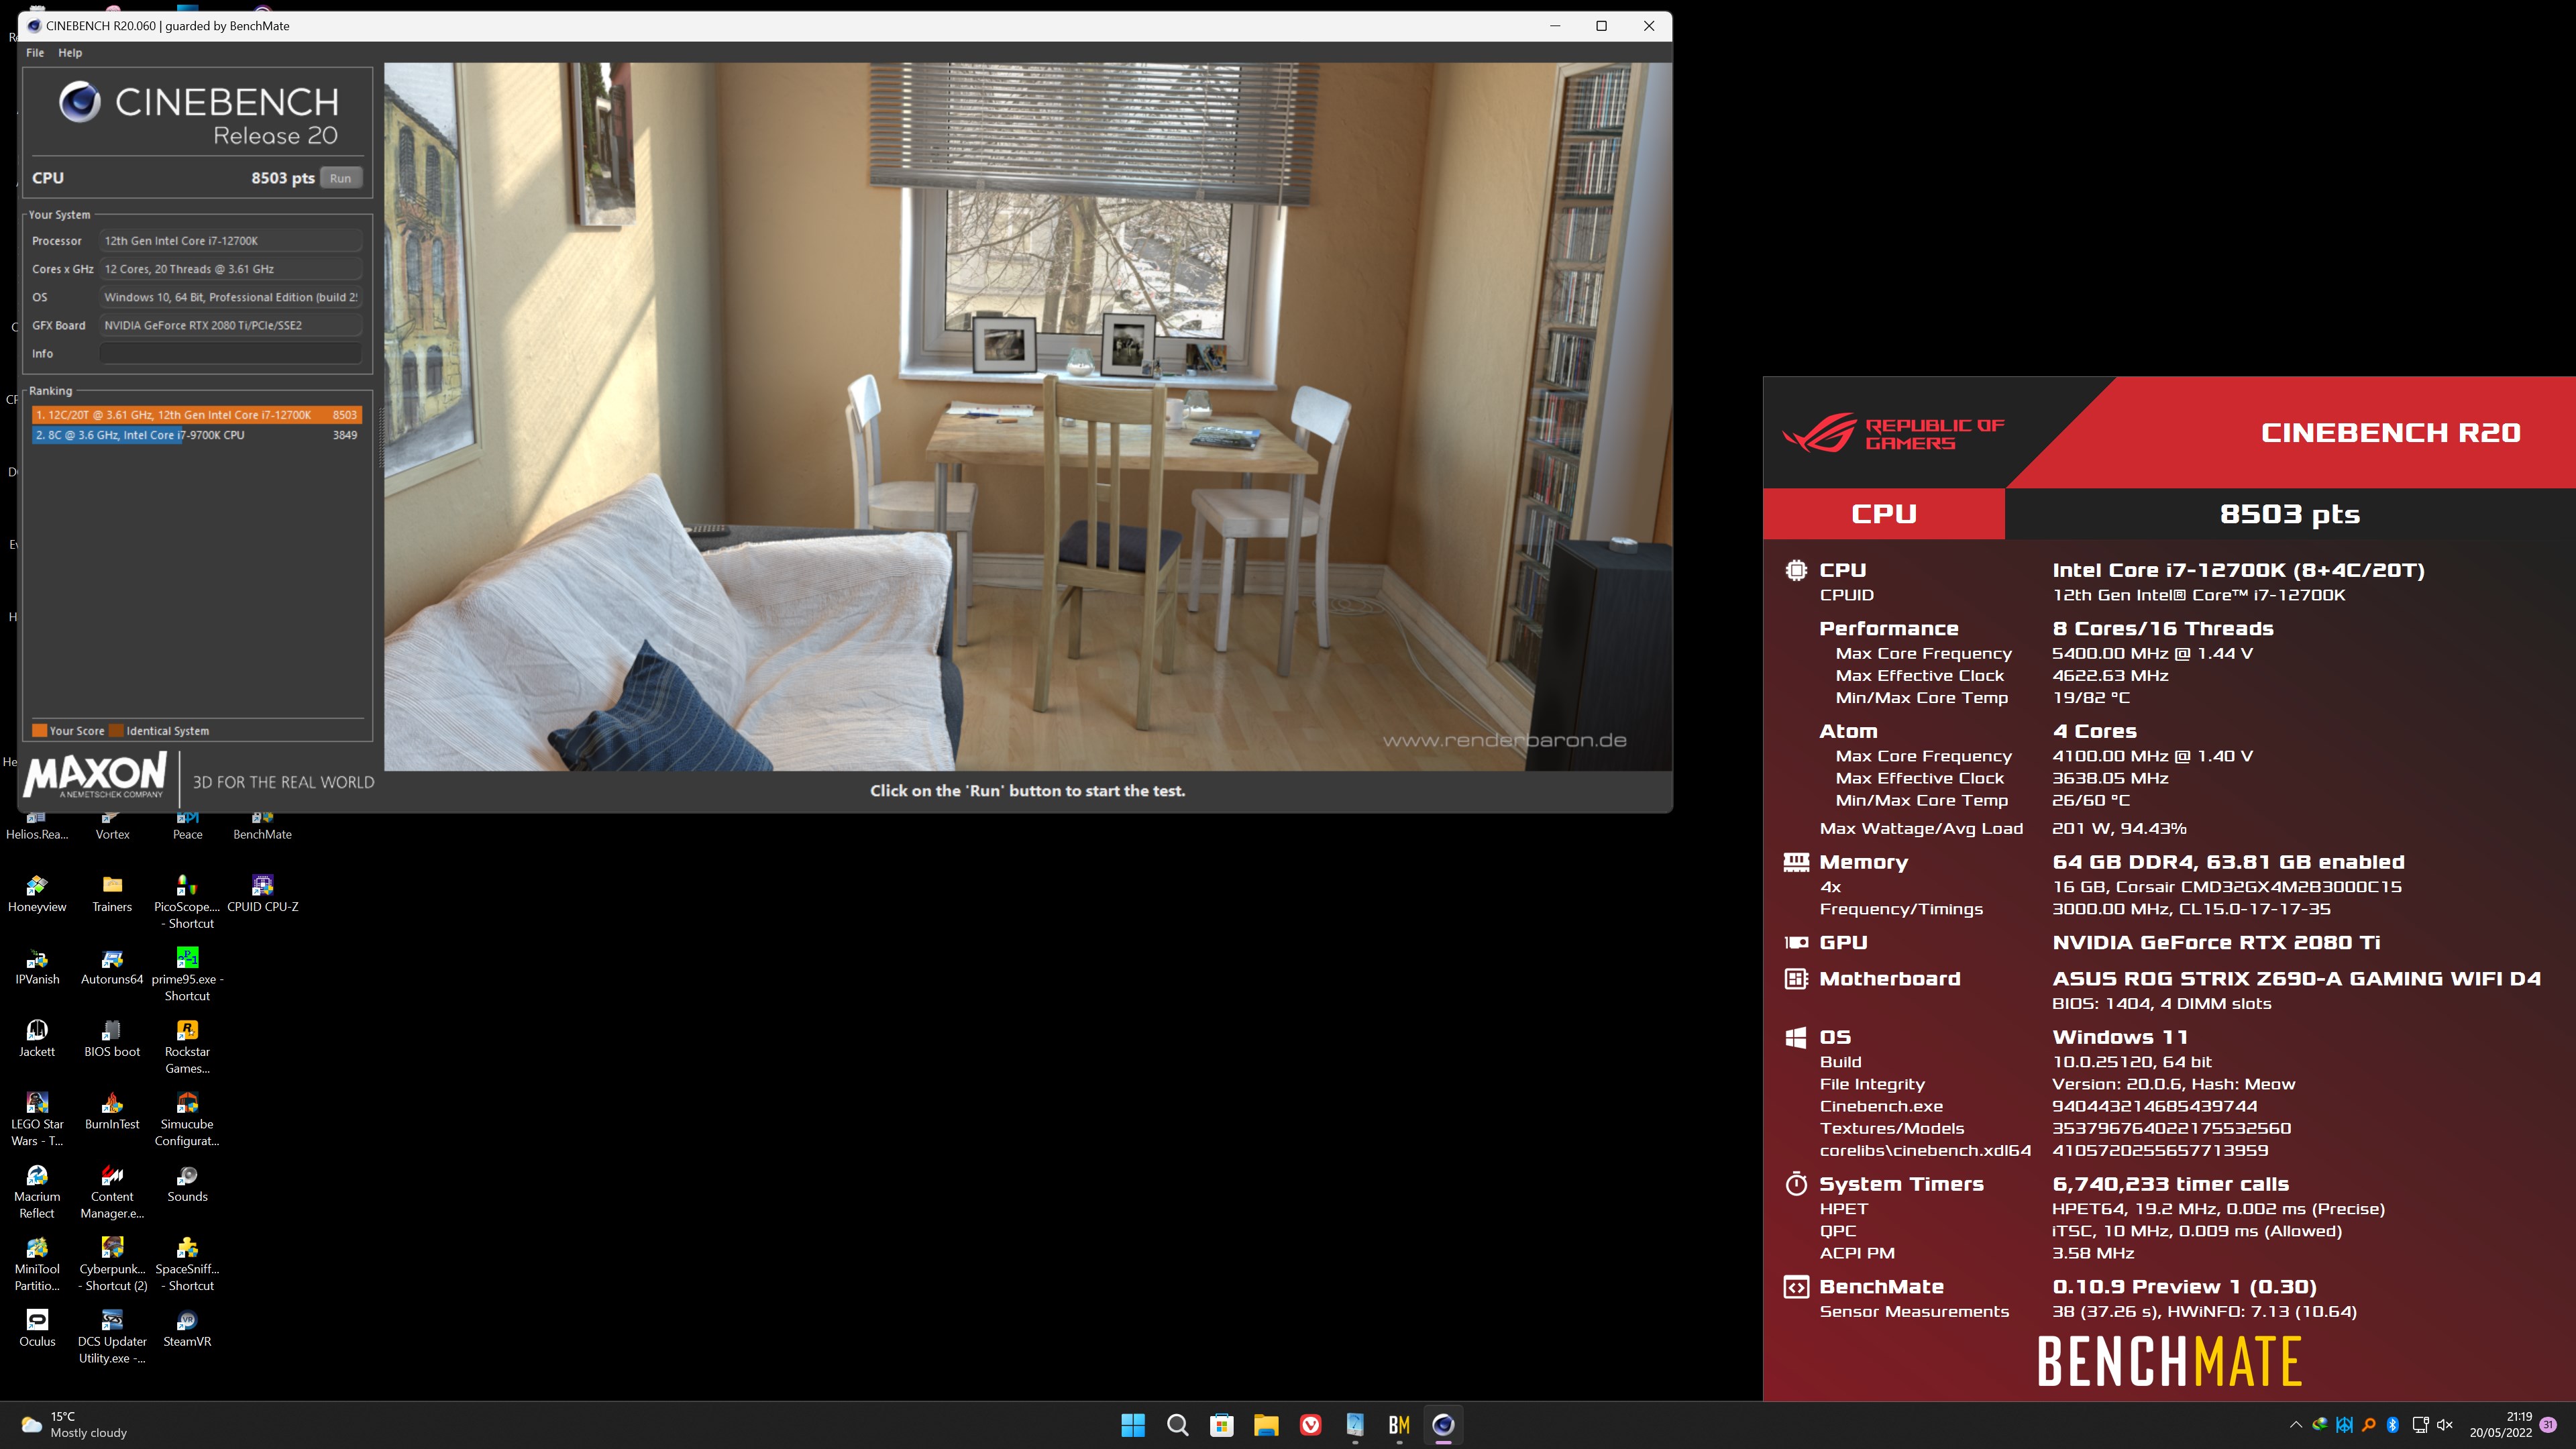Open the Autoruns64 desktop icon
The height and width of the screenshot is (1449, 2576).
point(112,967)
